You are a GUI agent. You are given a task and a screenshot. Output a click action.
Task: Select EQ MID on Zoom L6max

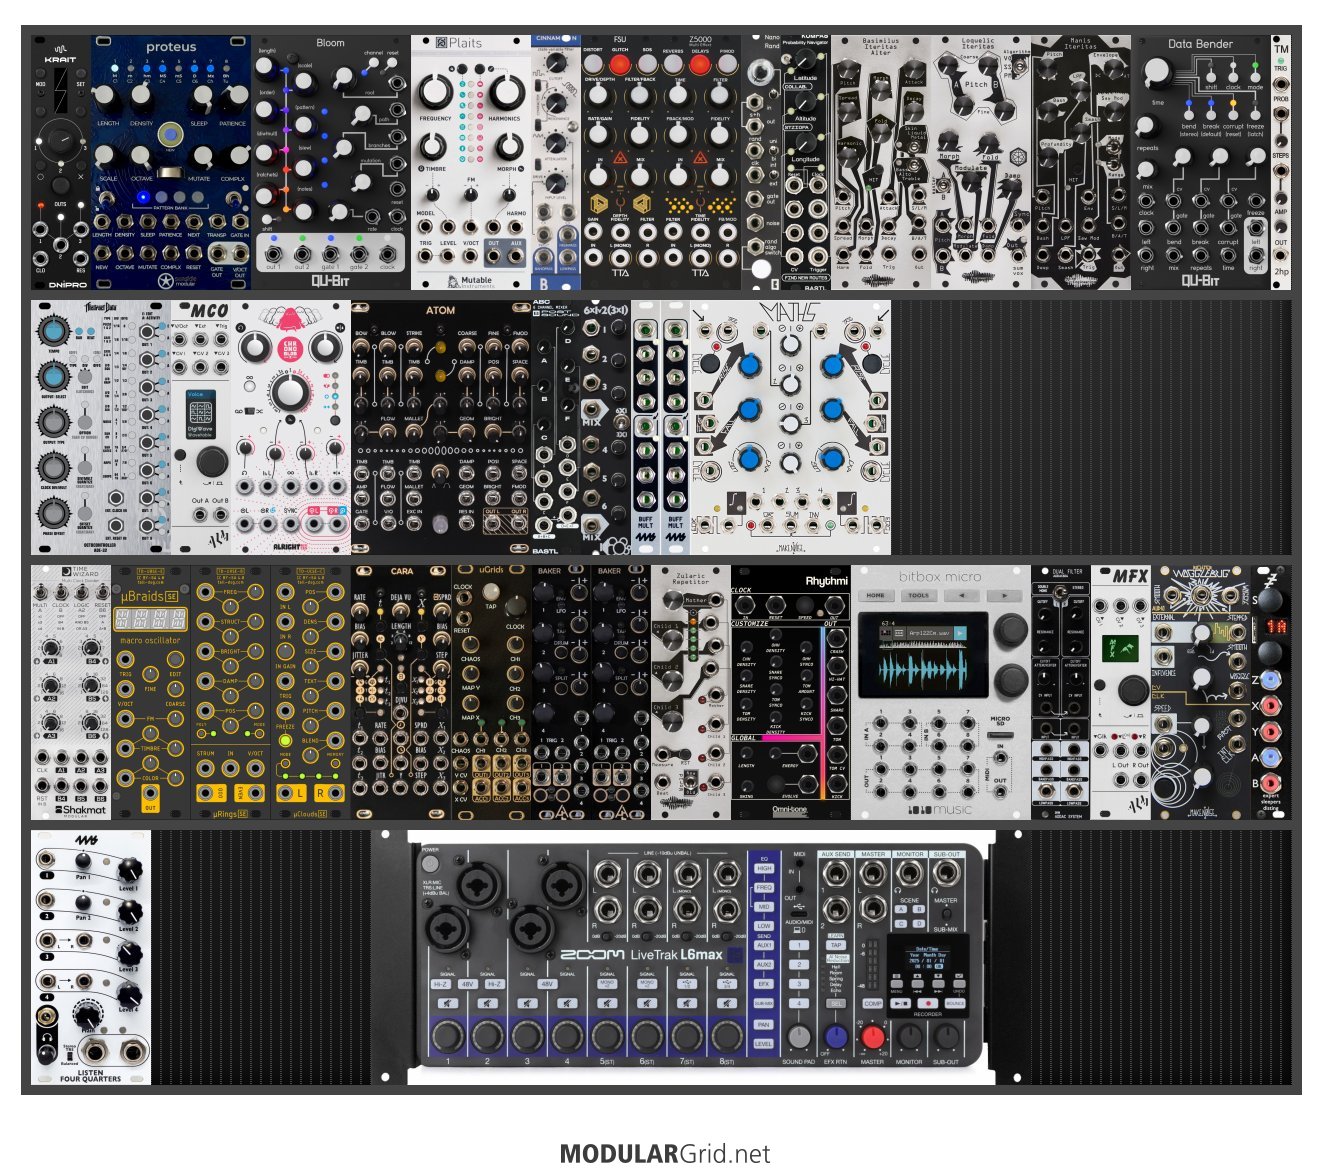(764, 907)
